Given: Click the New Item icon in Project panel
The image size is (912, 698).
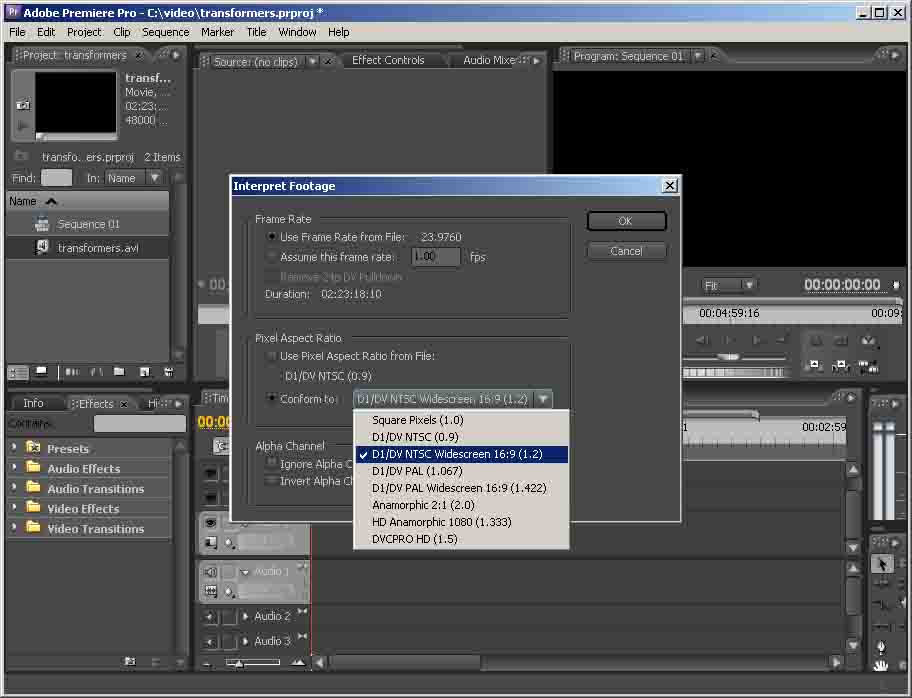Looking at the screenshot, I should (x=145, y=372).
